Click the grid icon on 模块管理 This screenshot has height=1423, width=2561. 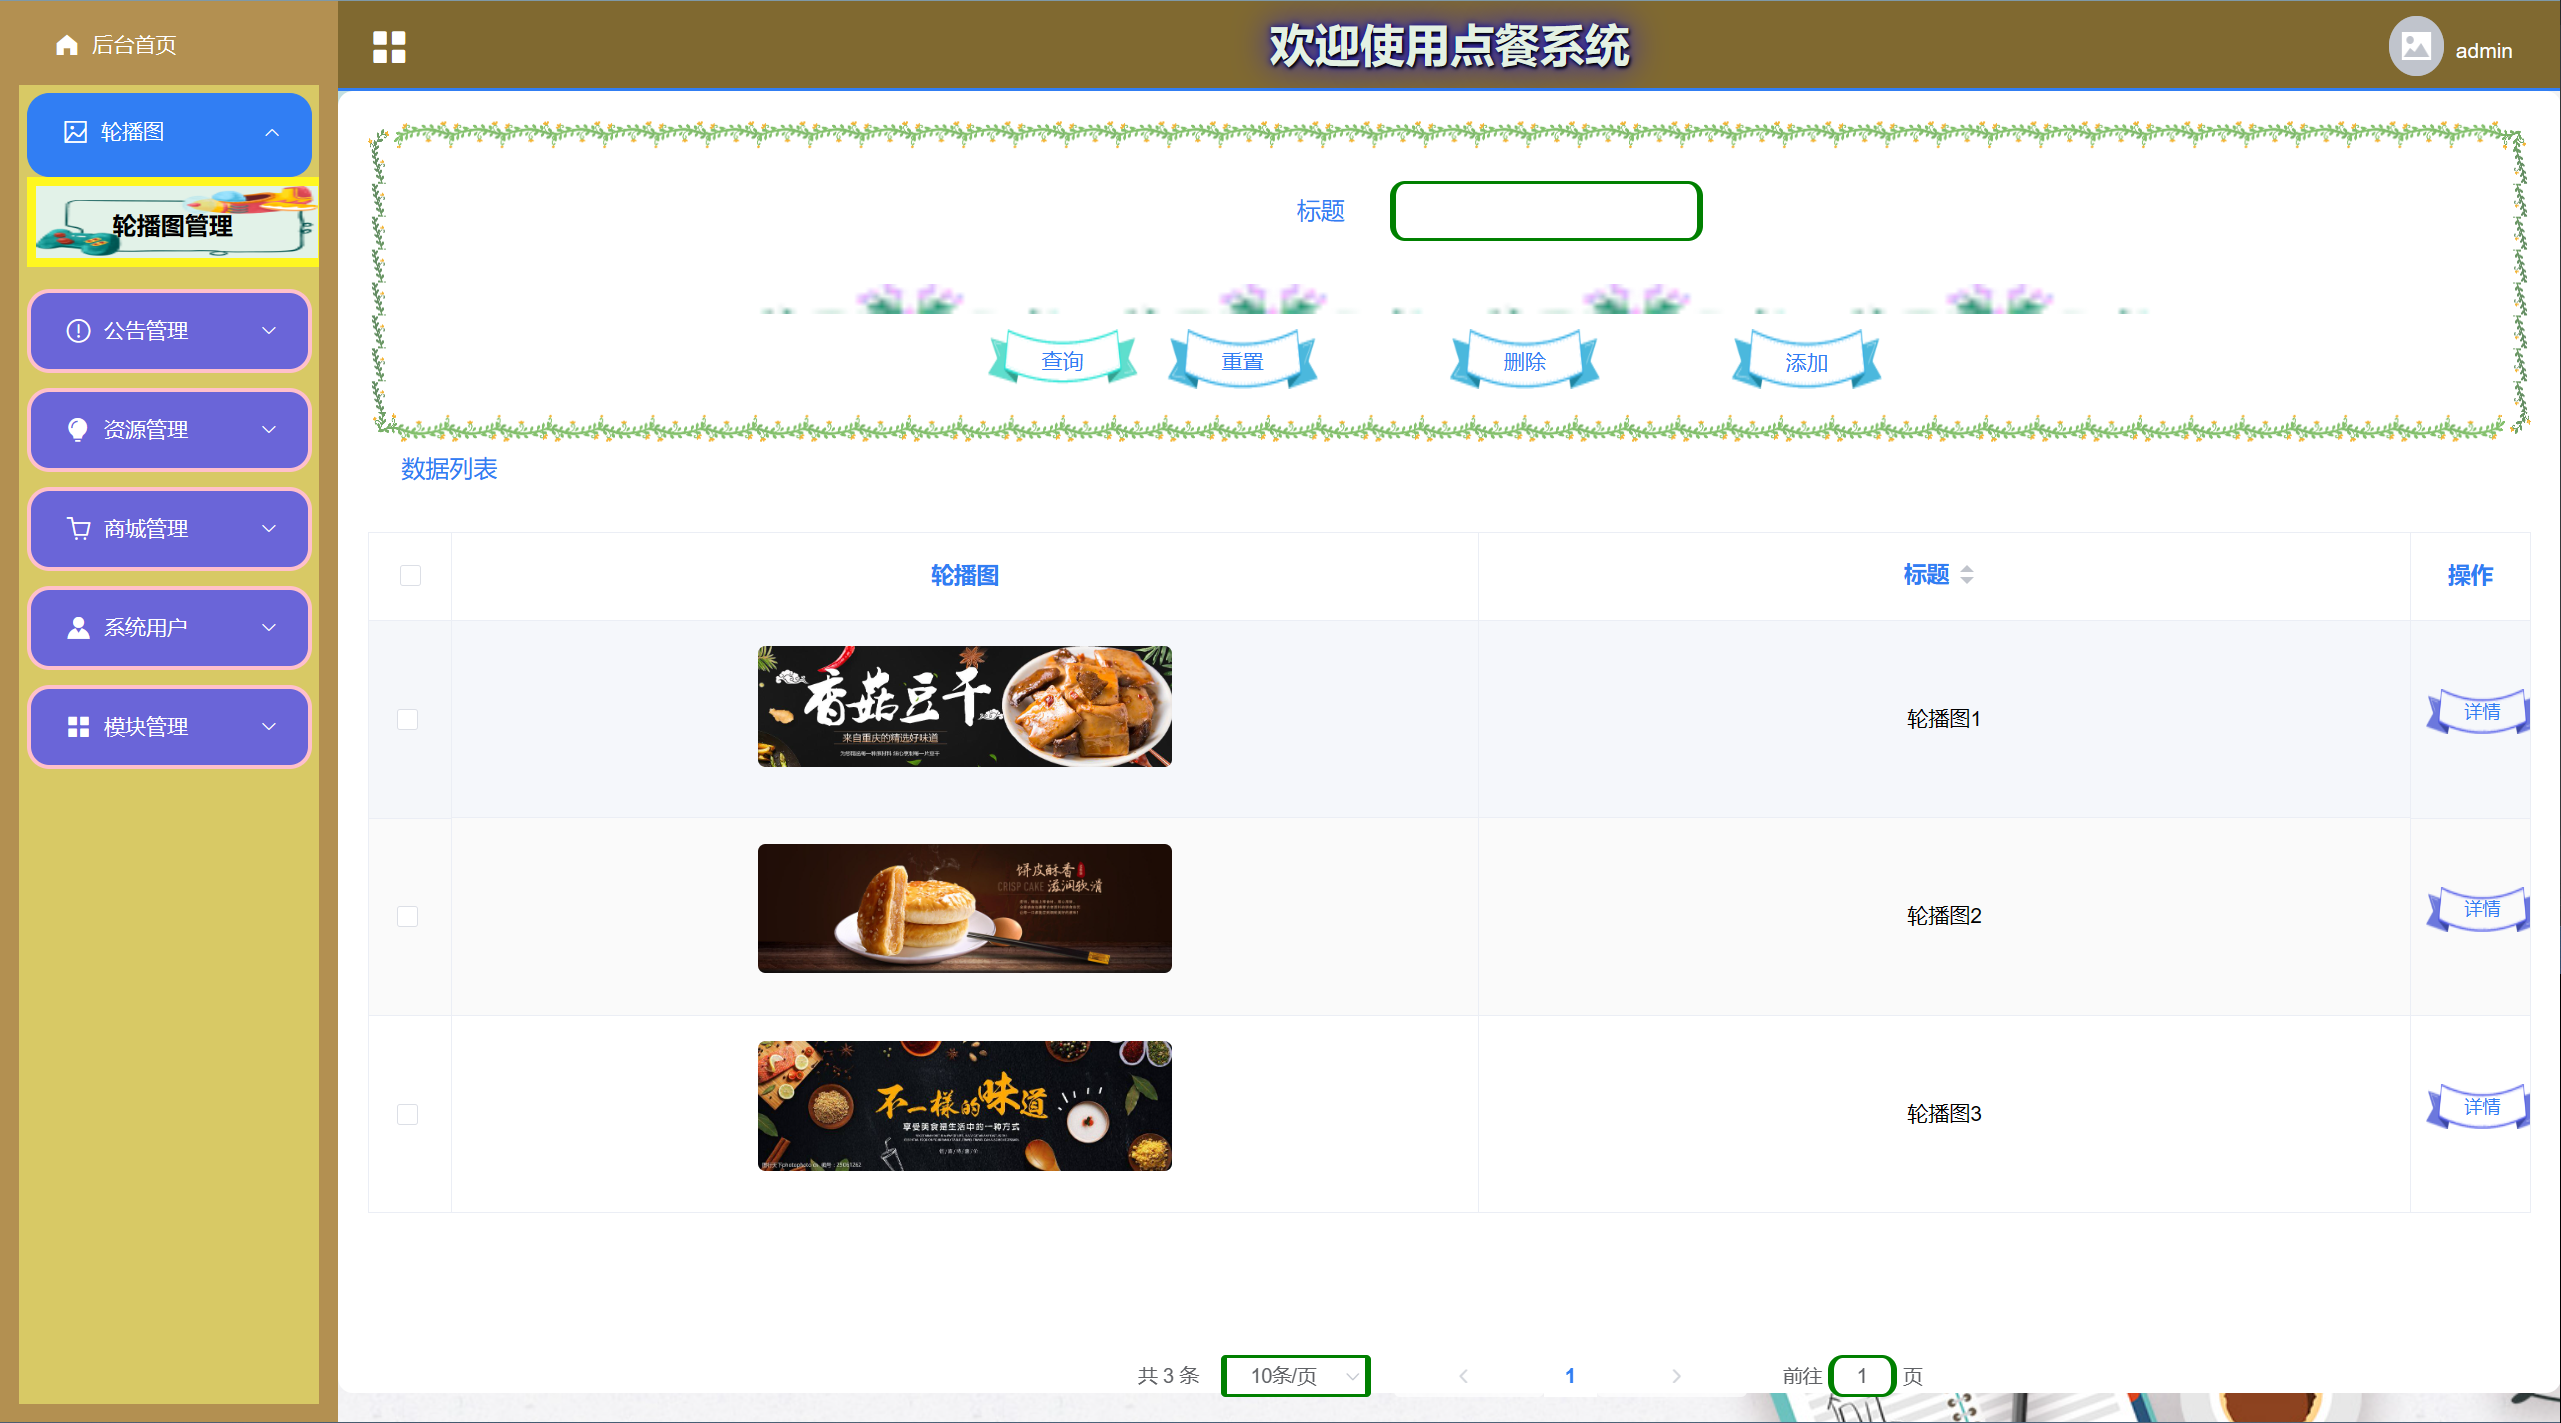78,726
